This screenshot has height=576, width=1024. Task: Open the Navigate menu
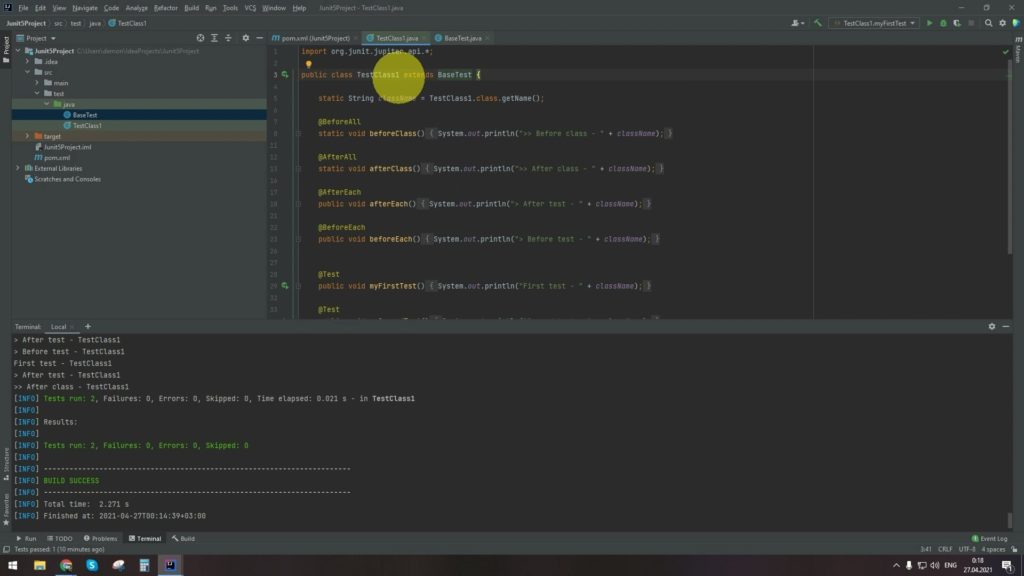pos(85,8)
